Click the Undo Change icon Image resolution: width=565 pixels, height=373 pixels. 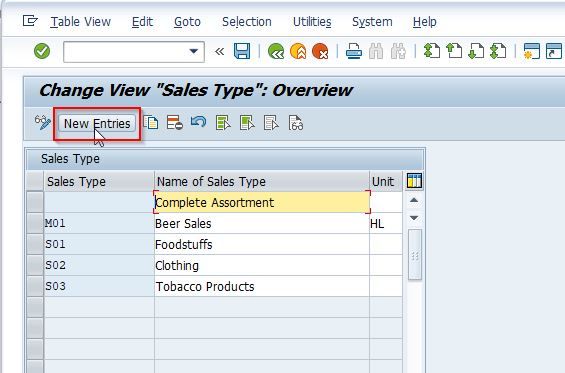[x=199, y=122]
